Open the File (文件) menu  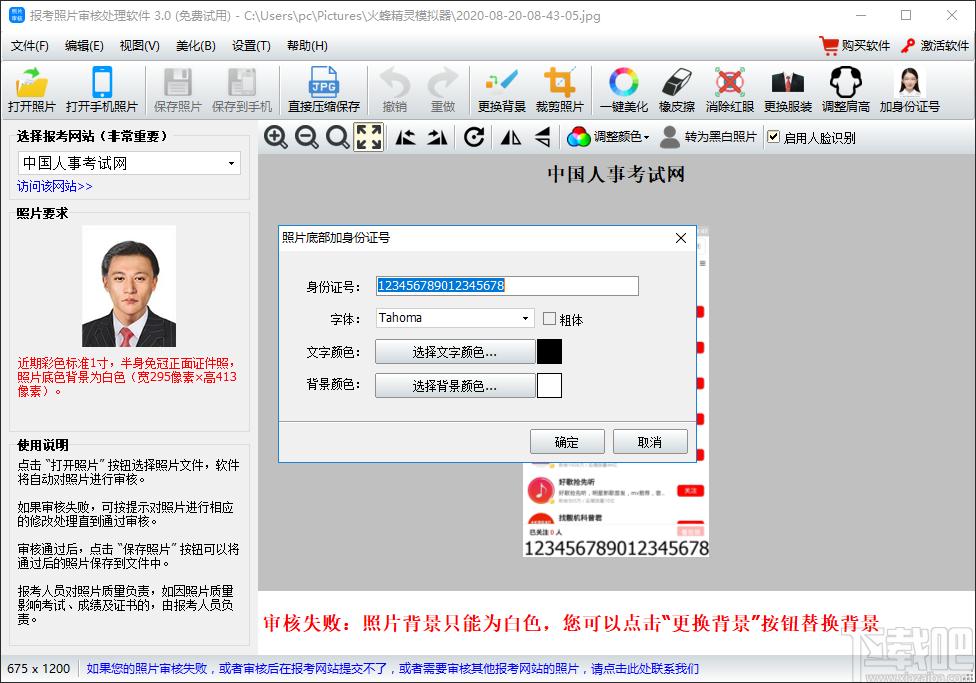coord(29,46)
